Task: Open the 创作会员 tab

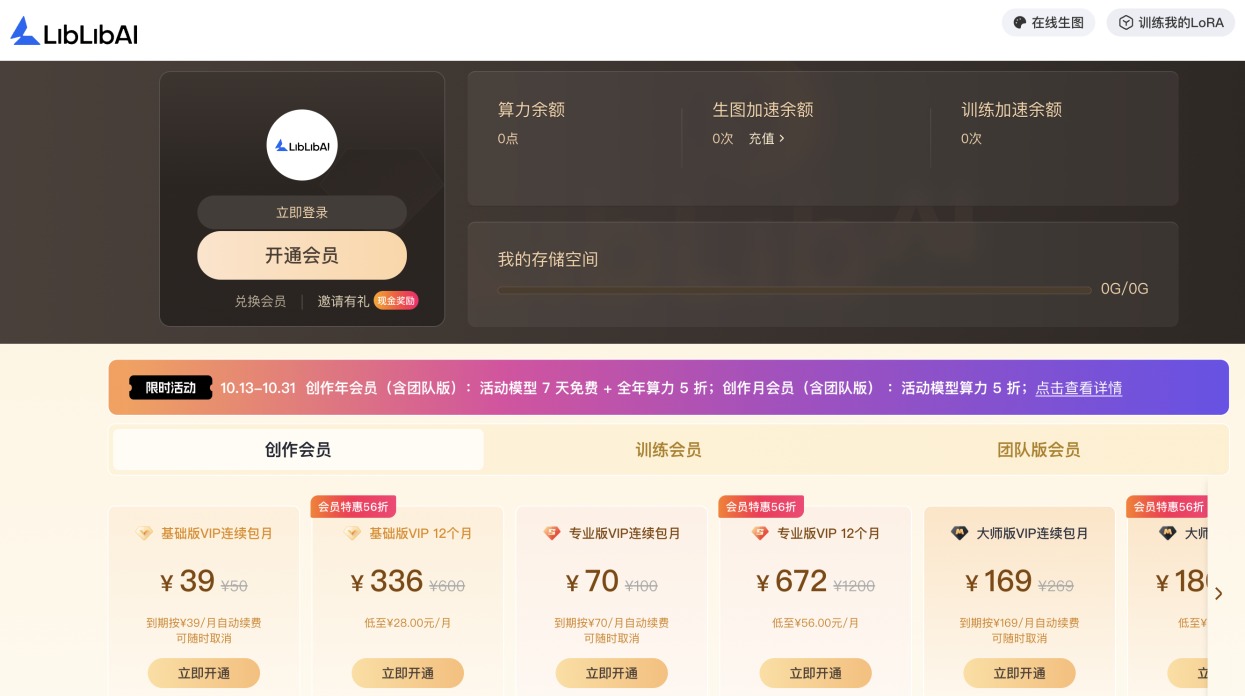Action: pyautogui.click(x=298, y=450)
